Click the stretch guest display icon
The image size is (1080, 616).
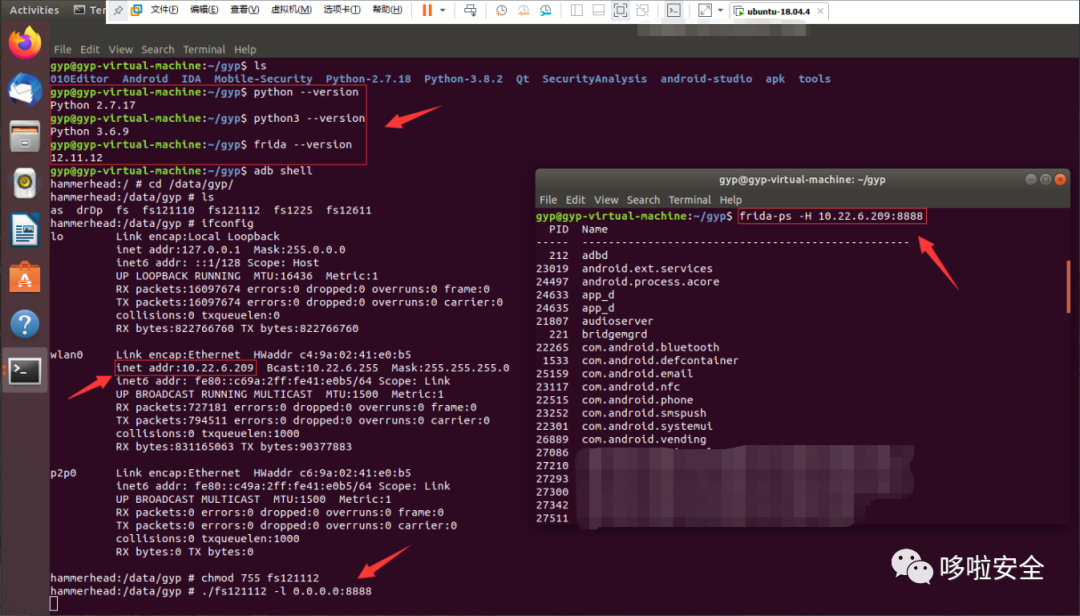click(x=705, y=10)
